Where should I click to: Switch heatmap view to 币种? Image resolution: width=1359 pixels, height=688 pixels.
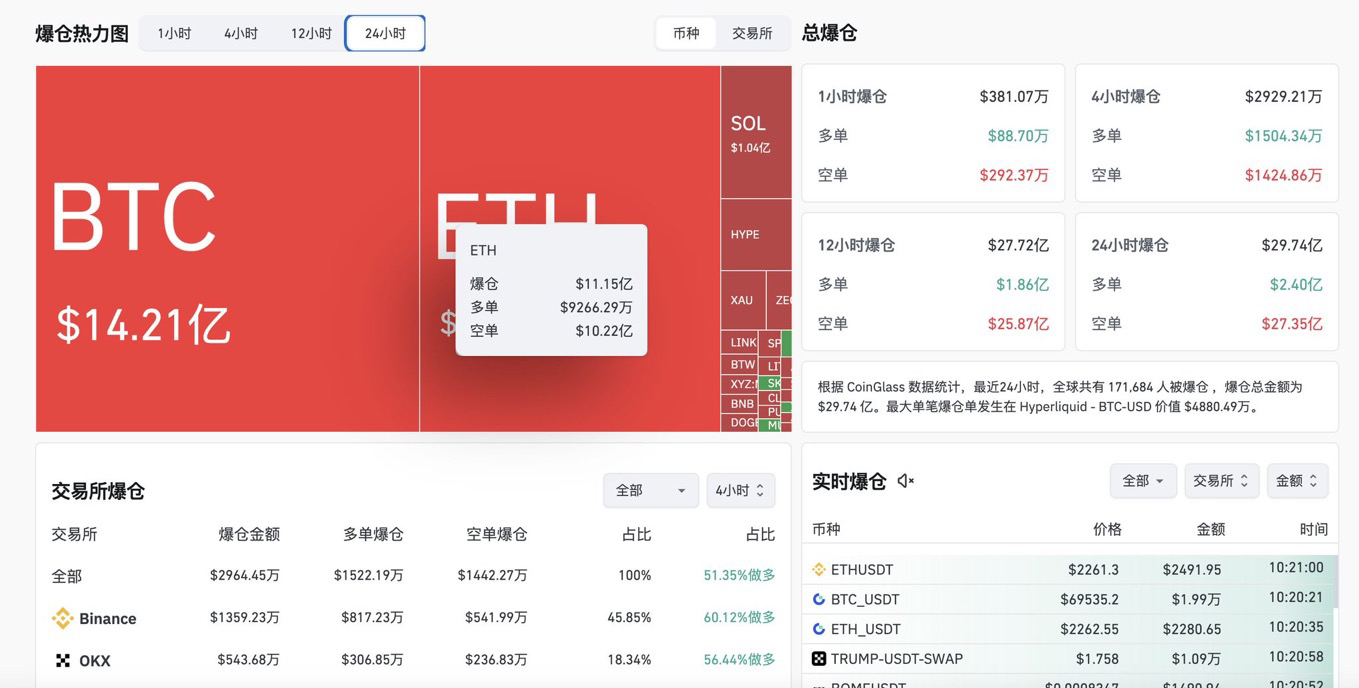[686, 33]
